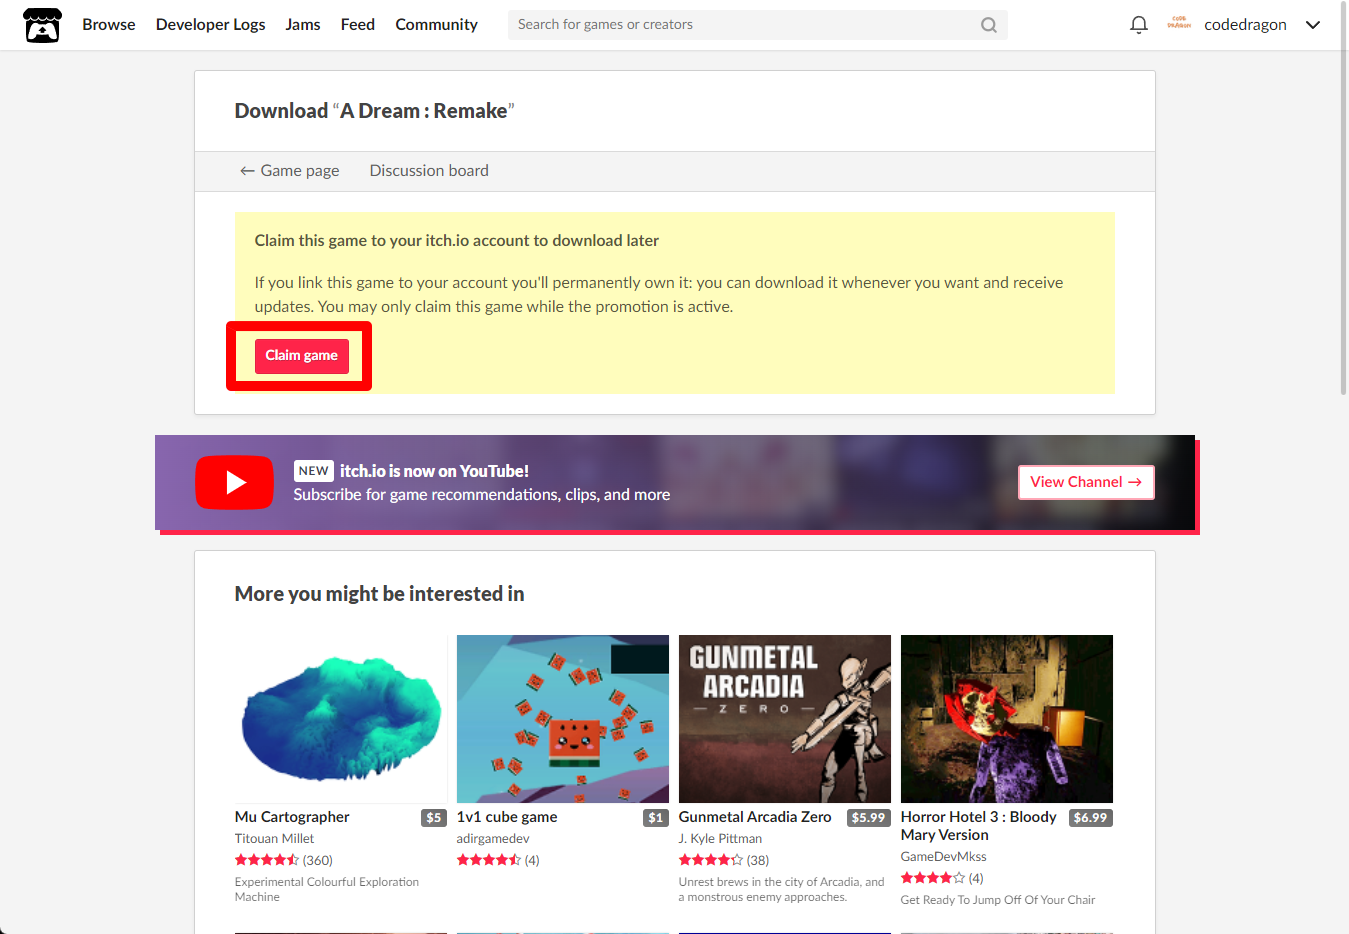1349x934 pixels.
Task: Focus the games or creators search field
Action: (x=757, y=25)
